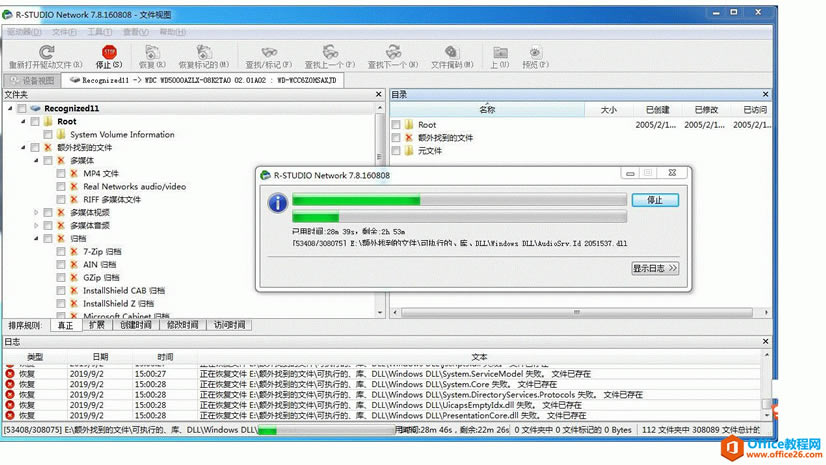Open the 文件(F) menu
826x465 pixels.
click(x=64, y=32)
